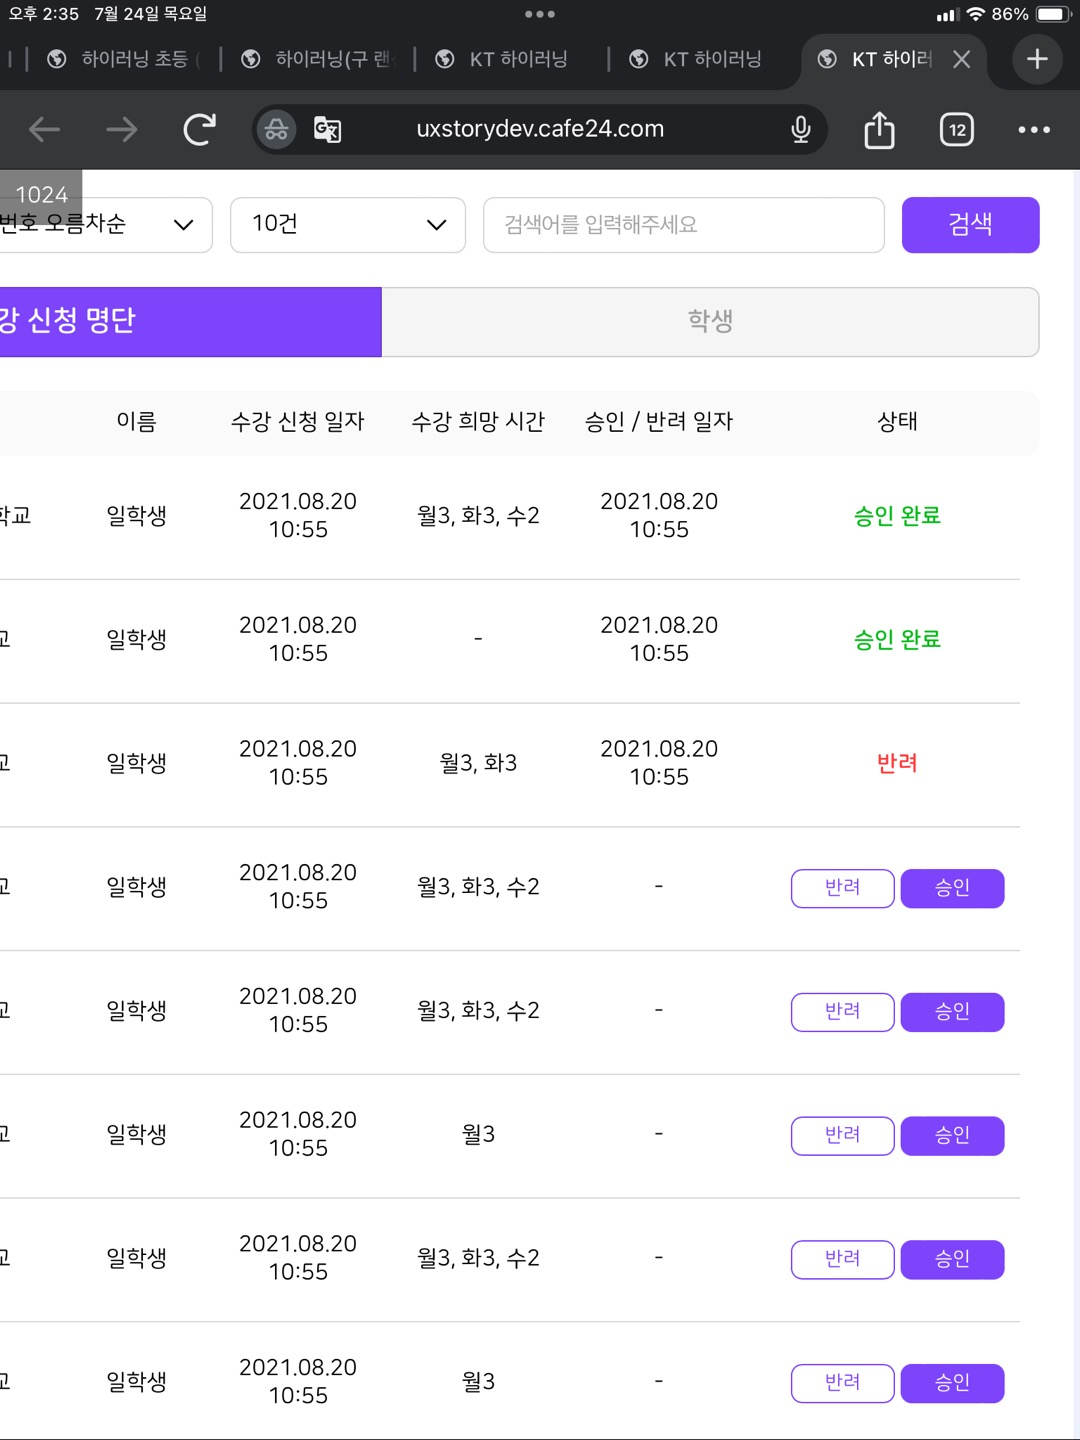Select the 수강 신청 명단 tab
Viewport: 1080px width, 1440px height.
point(190,321)
